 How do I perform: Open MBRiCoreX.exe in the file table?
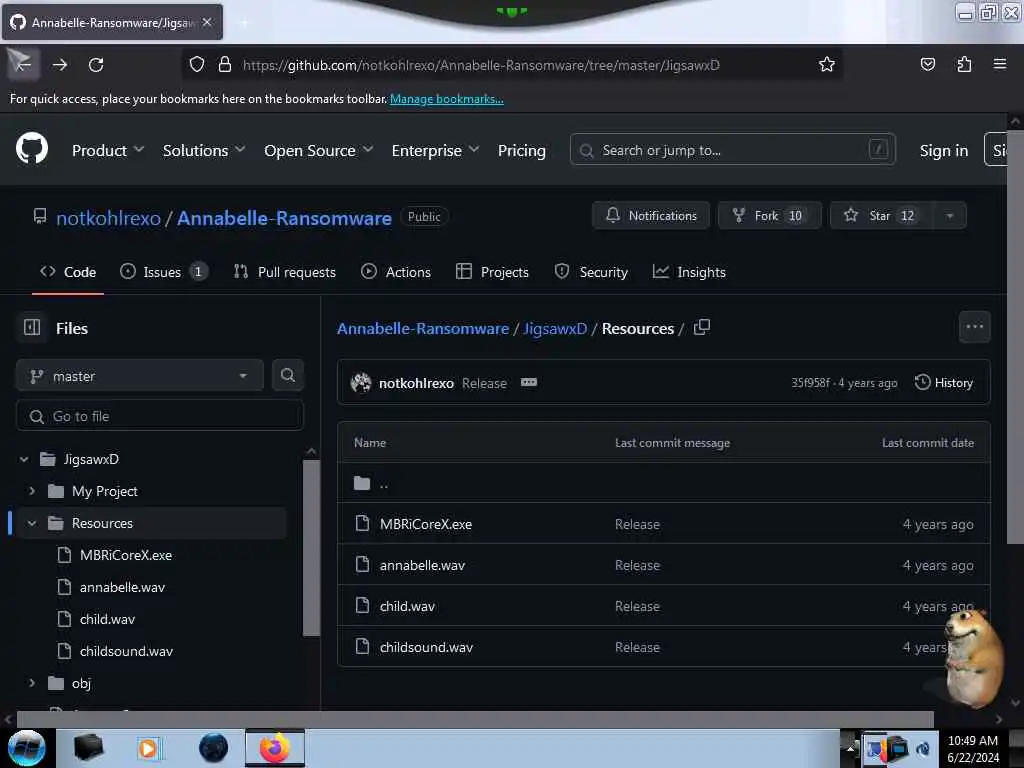(x=426, y=524)
